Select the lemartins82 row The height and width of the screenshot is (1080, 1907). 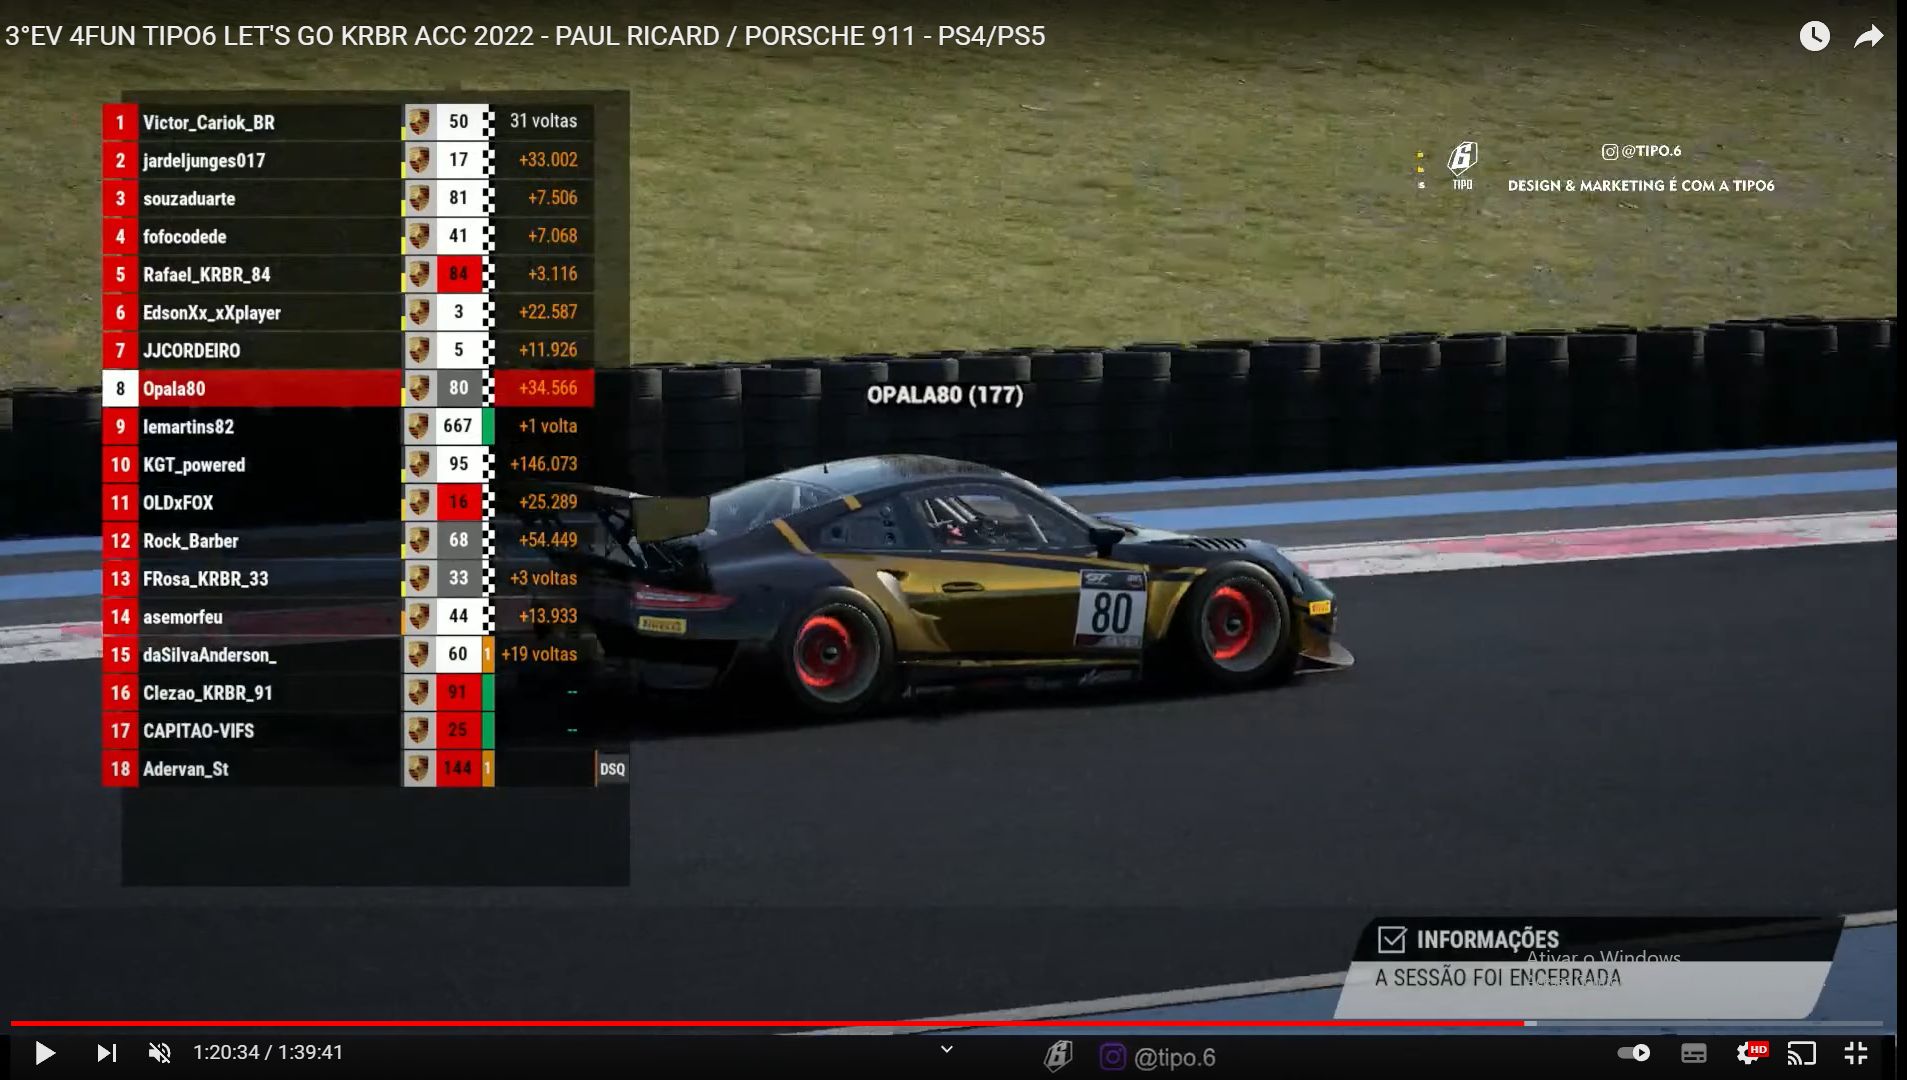click(x=348, y=426)
